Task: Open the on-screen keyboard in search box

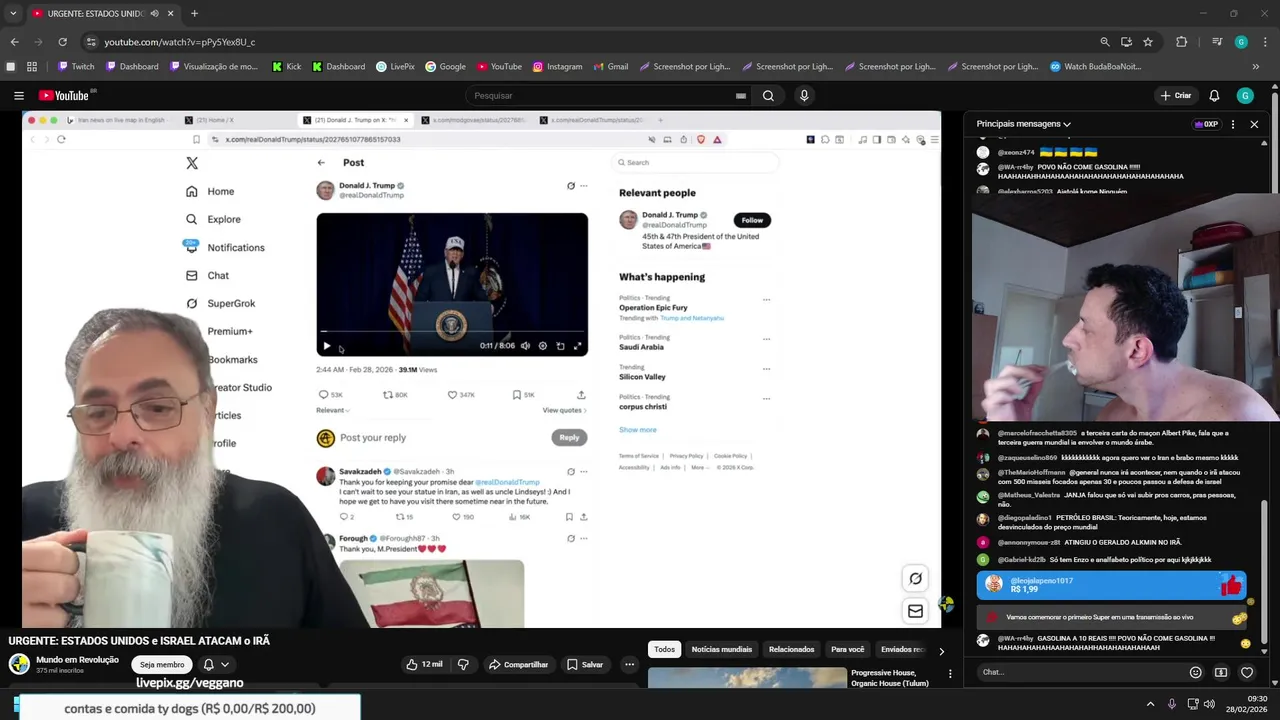Action: (741, 96)
